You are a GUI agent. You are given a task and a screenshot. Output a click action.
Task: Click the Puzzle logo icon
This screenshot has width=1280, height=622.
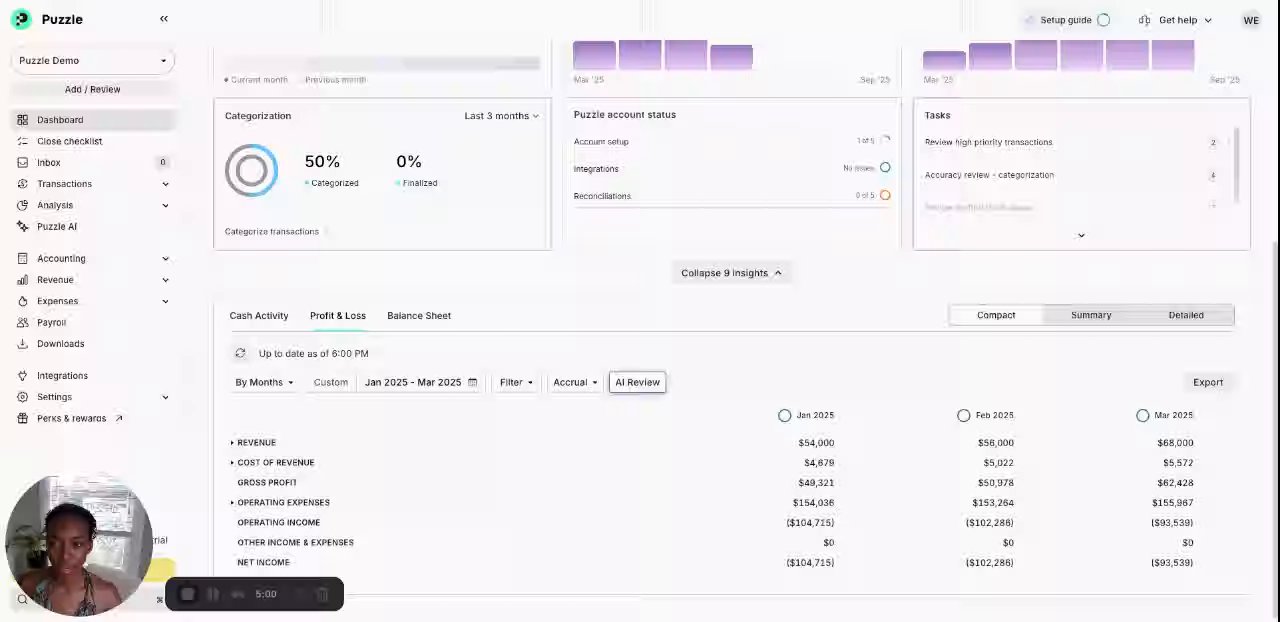click(21, 19)
